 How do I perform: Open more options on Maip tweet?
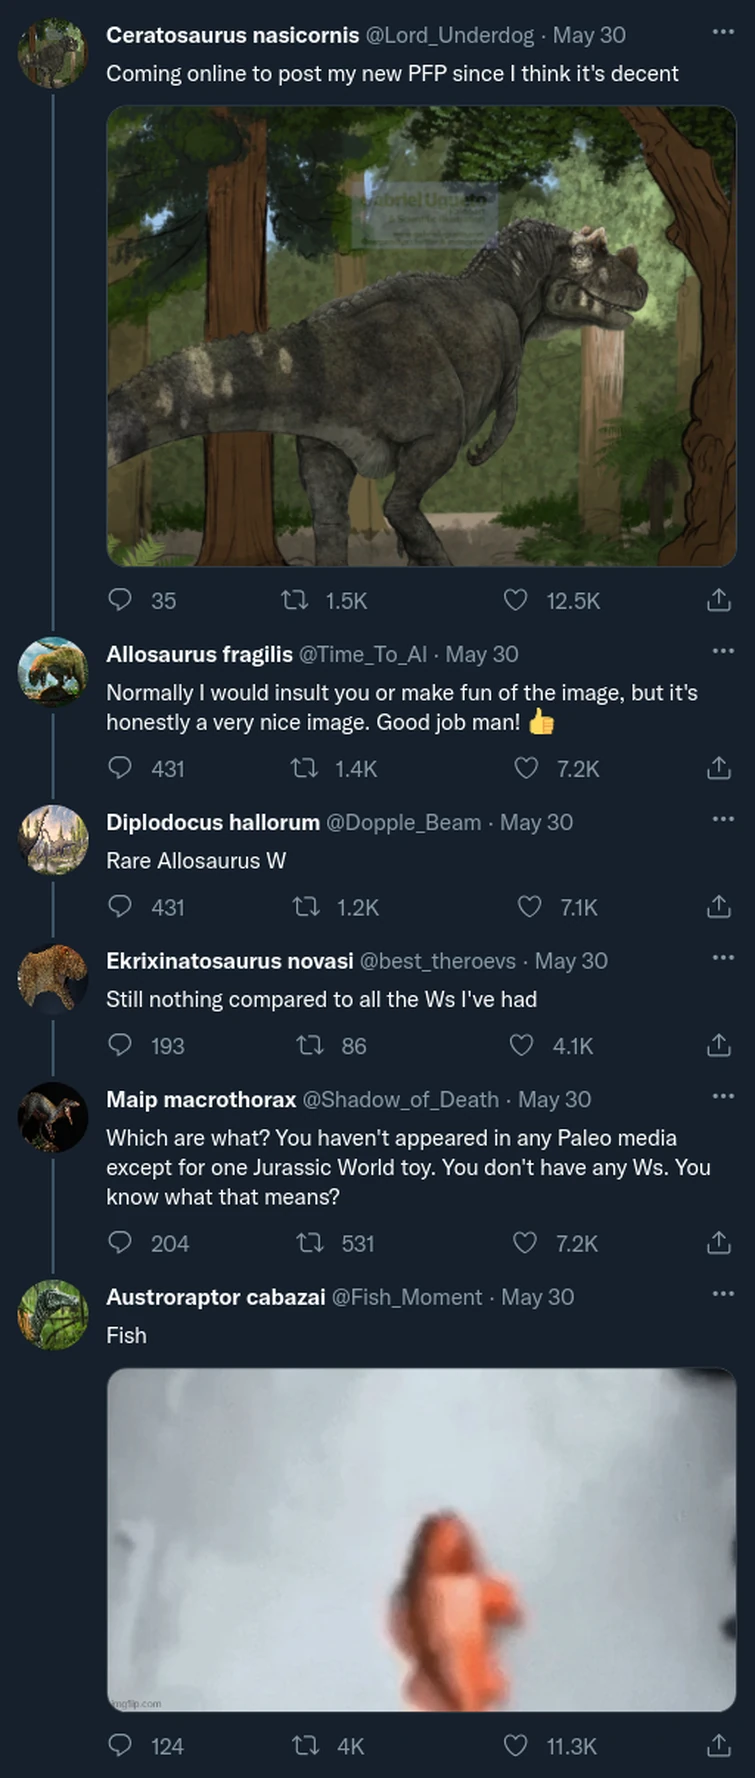[x=722, y=1095]
